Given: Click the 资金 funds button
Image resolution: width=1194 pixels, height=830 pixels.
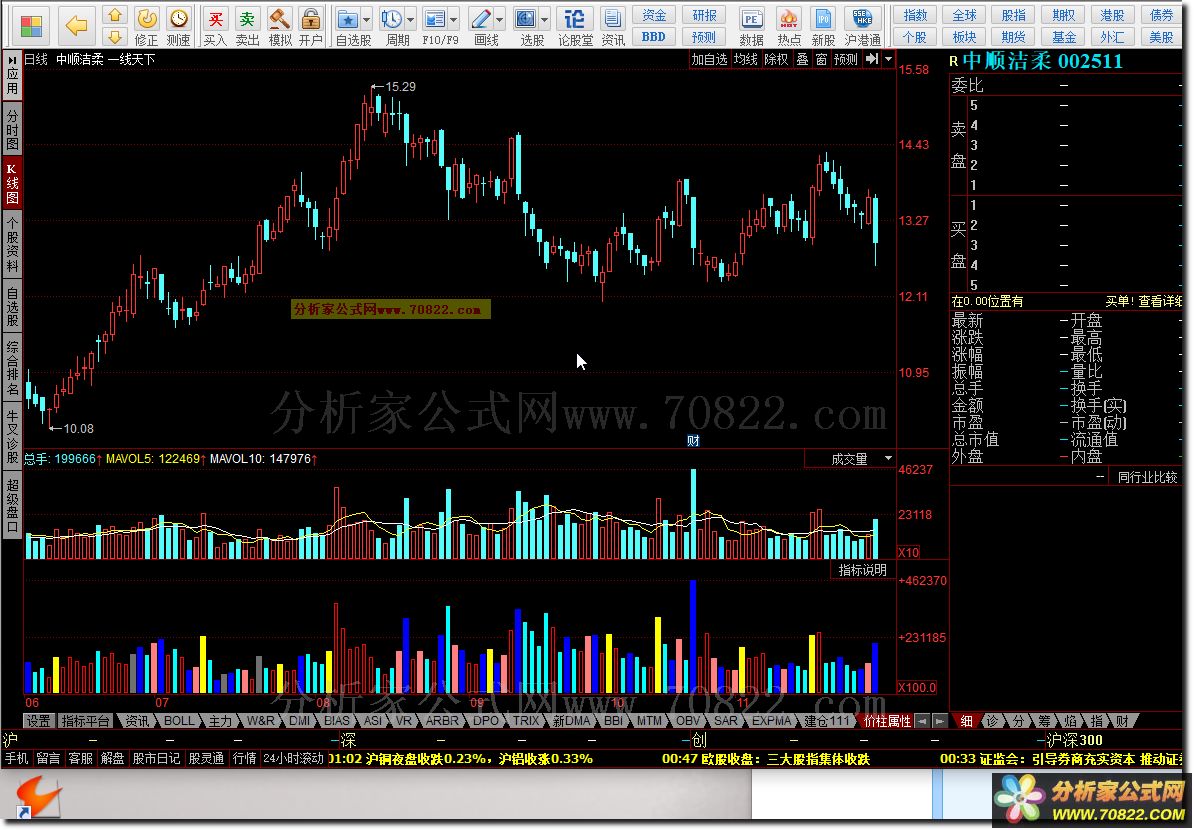Looking at the screenshot, I should (654, 15).
